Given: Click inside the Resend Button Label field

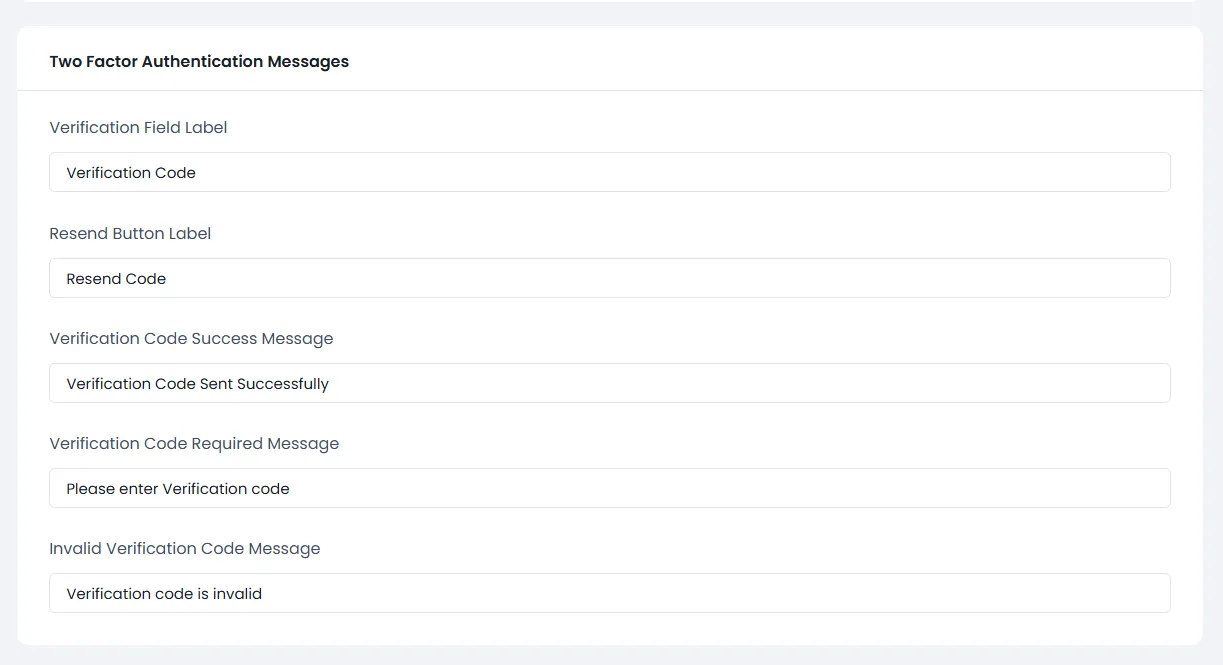Looking at the screenshot, I should click(x=610, y=278).
